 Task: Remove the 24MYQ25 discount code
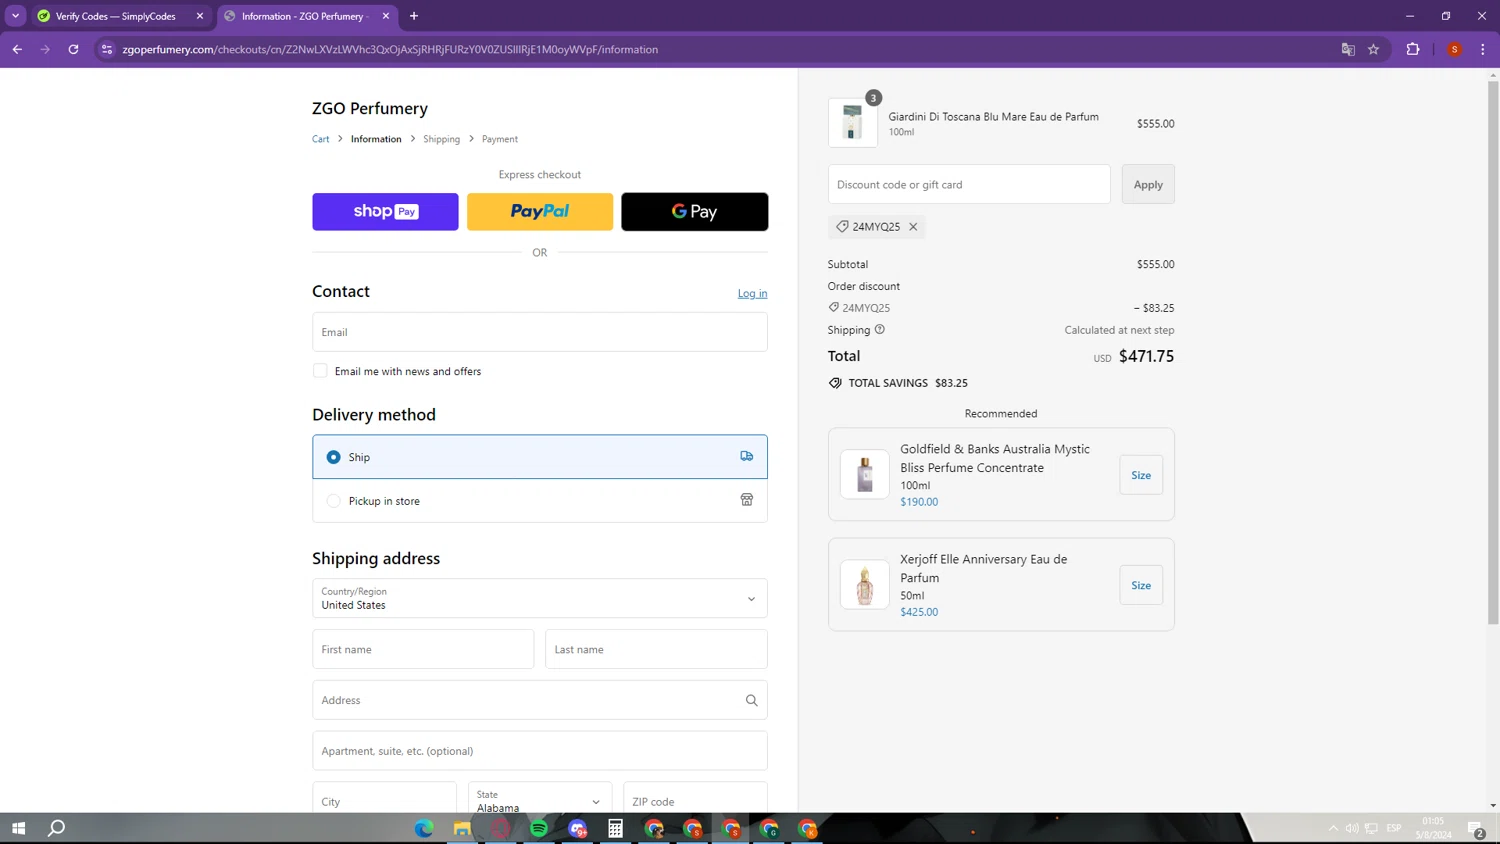point(913,227)
